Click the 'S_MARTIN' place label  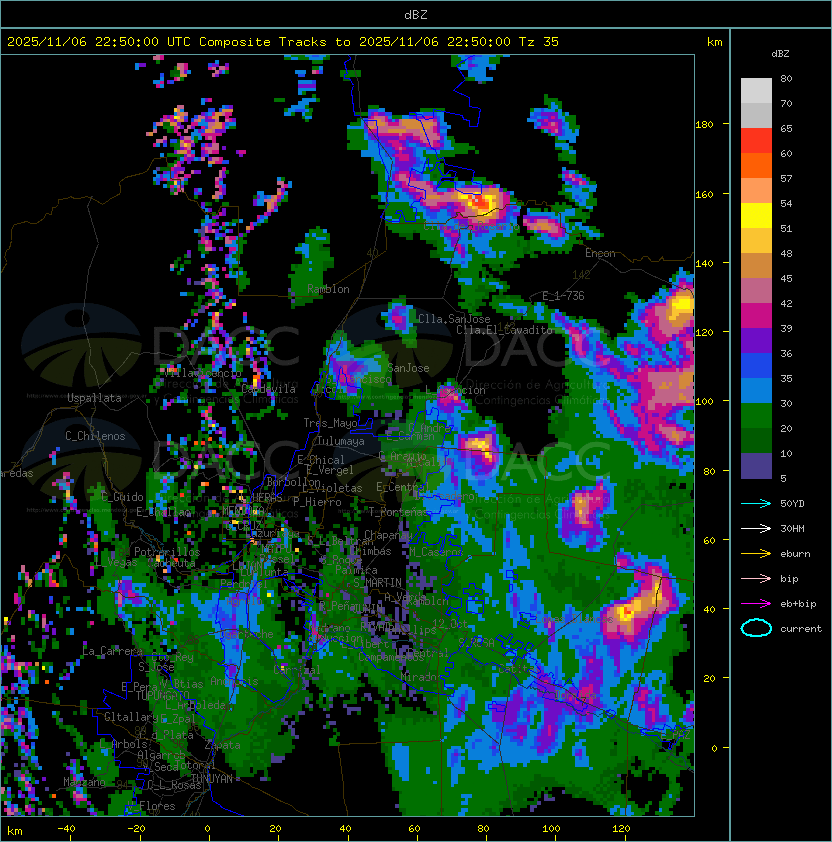tap(377, 583)
